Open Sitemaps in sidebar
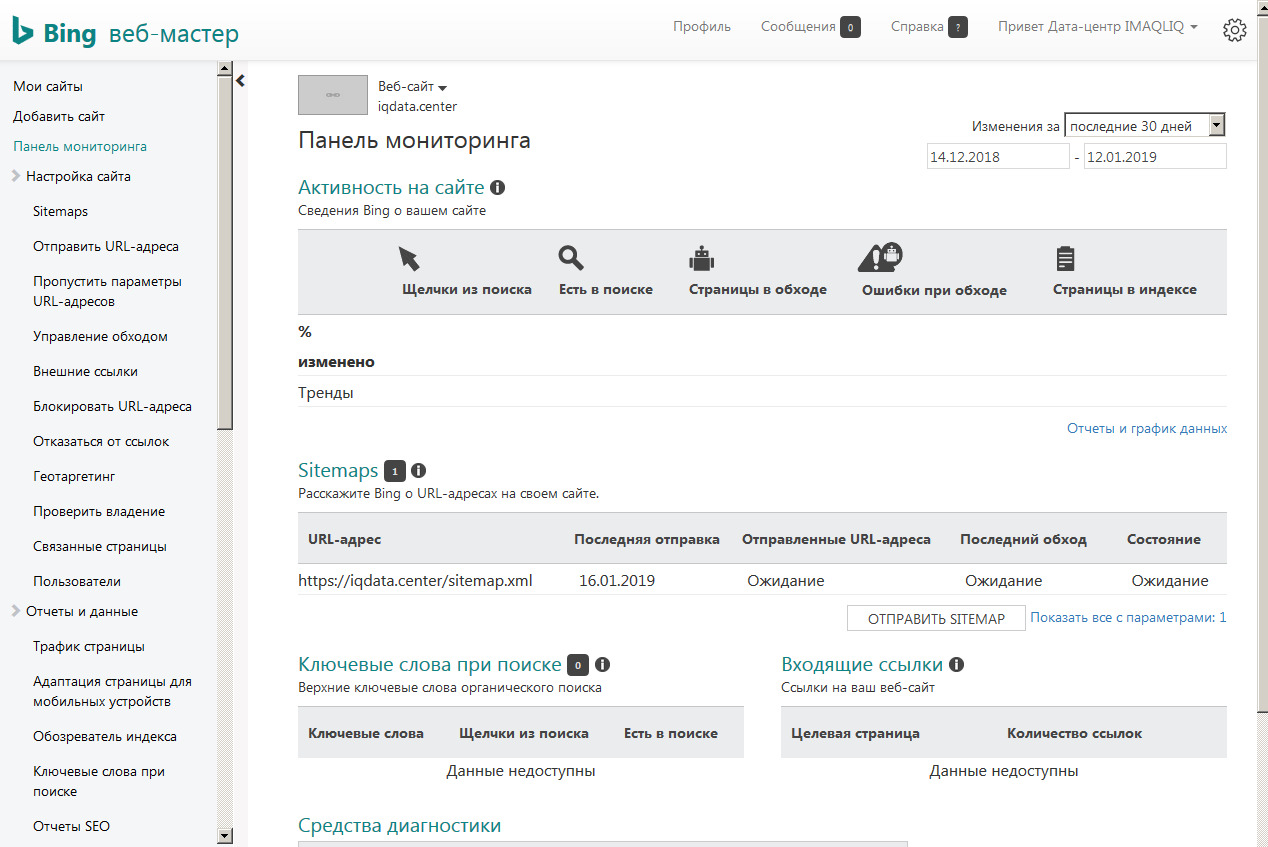The image size is (1268, 847). (x=60, y=211)
